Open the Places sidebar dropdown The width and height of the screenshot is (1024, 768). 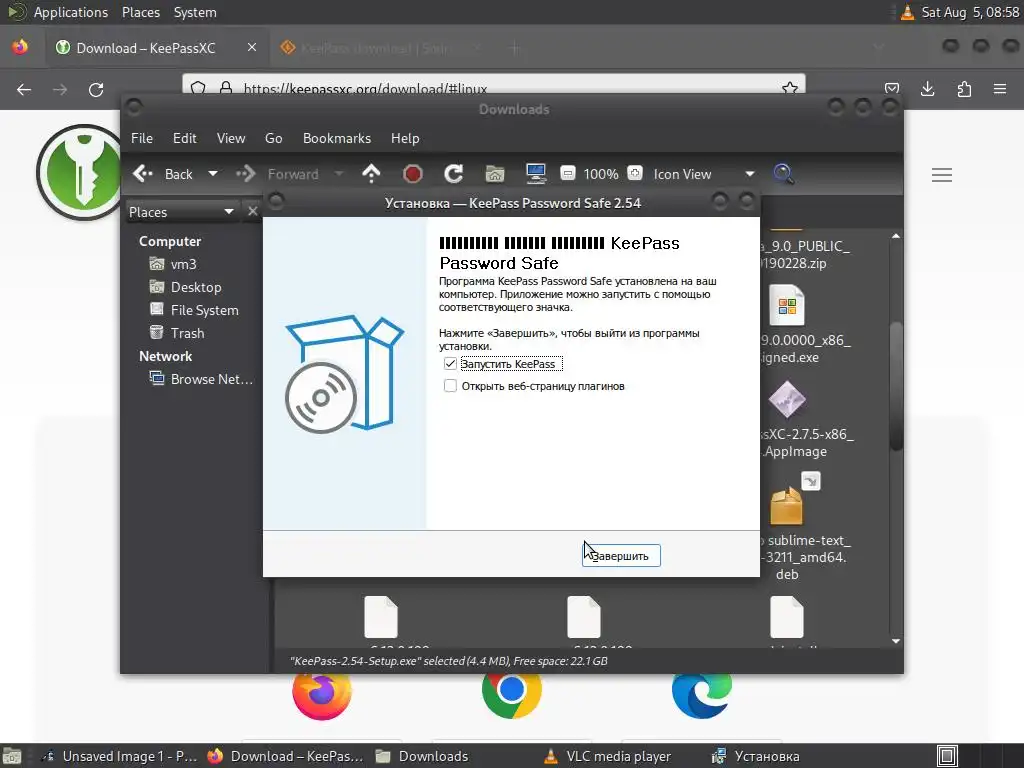click(x=181, y=212)
